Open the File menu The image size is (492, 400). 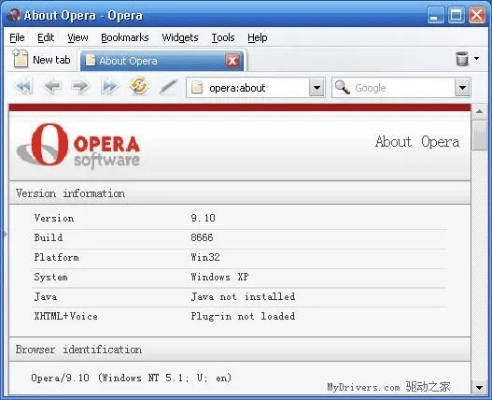tap(17, 38)
